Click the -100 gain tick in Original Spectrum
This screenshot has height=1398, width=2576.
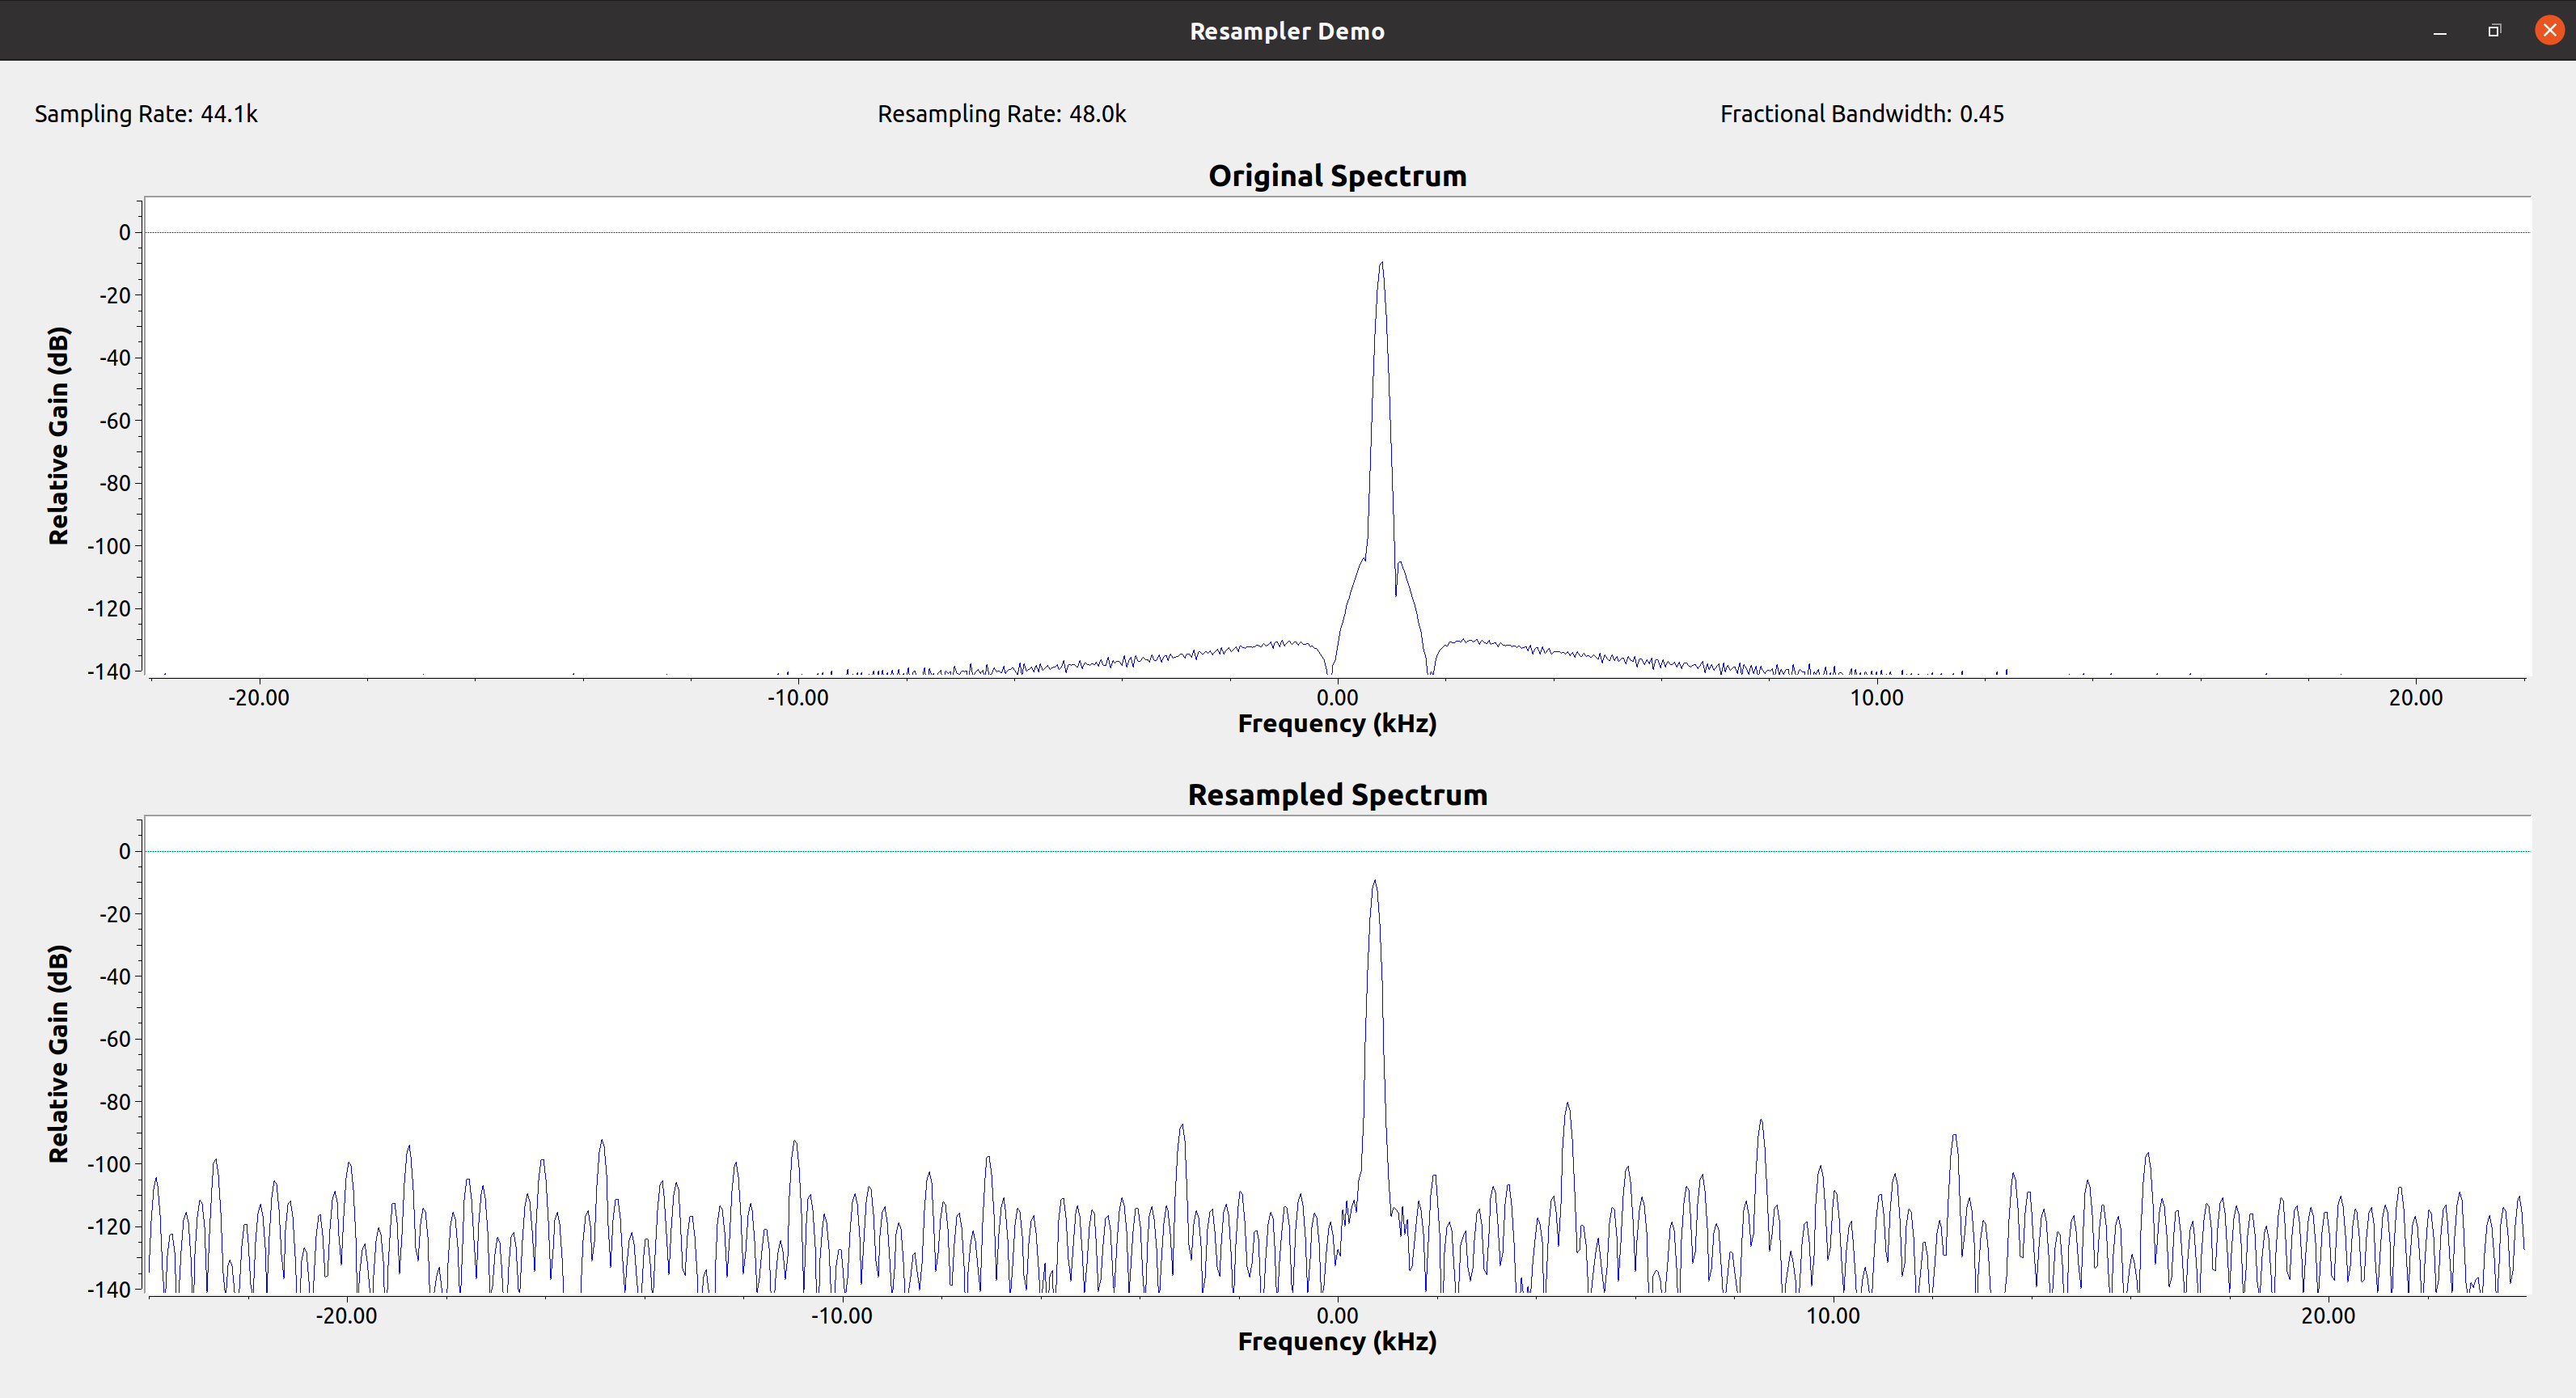coord(109,546)
